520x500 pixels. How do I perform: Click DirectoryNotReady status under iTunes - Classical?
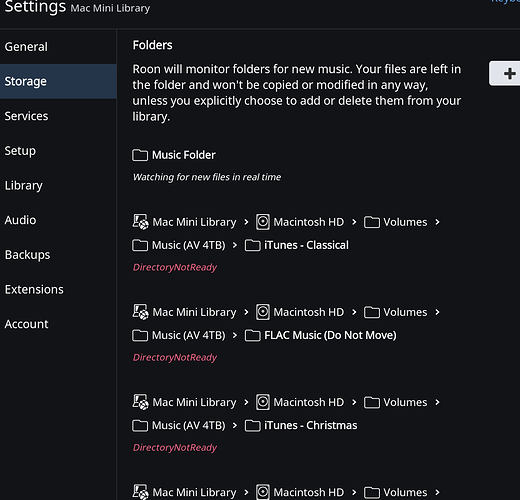(175, 267)
